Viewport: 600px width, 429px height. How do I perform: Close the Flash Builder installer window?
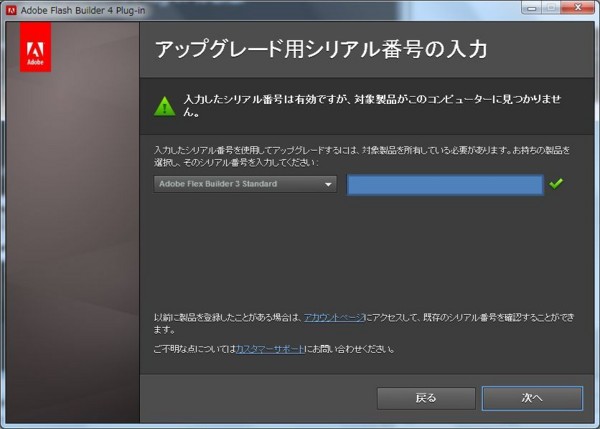click(x=578, y=8)
